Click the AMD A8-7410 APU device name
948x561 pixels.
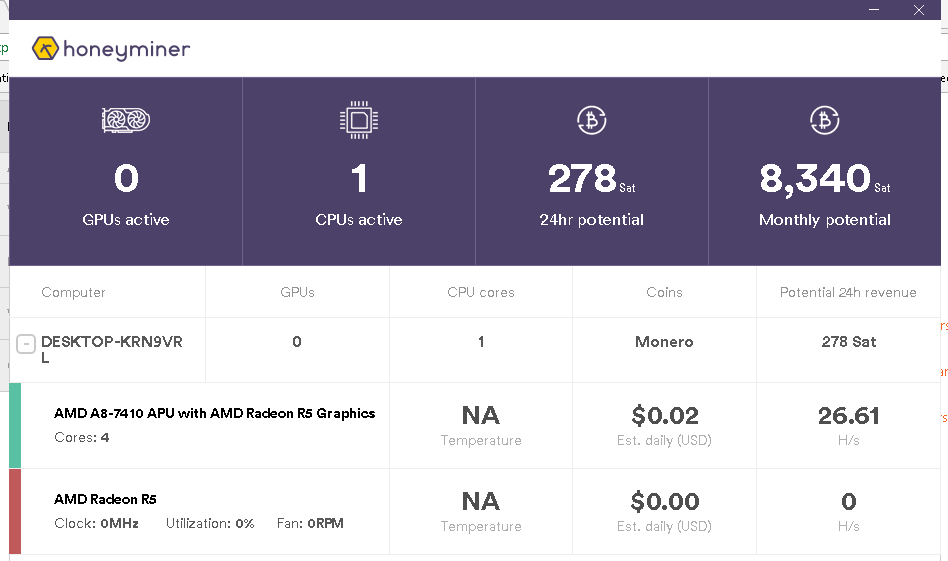point(215,413)
